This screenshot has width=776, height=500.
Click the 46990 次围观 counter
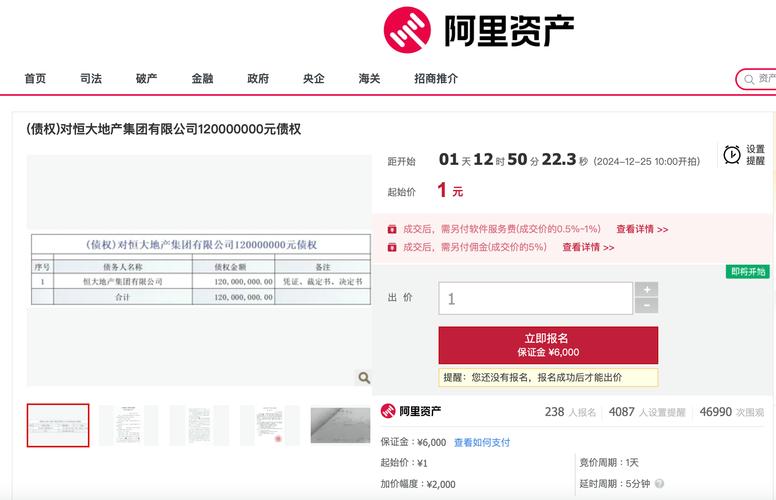tap(732, 412)
